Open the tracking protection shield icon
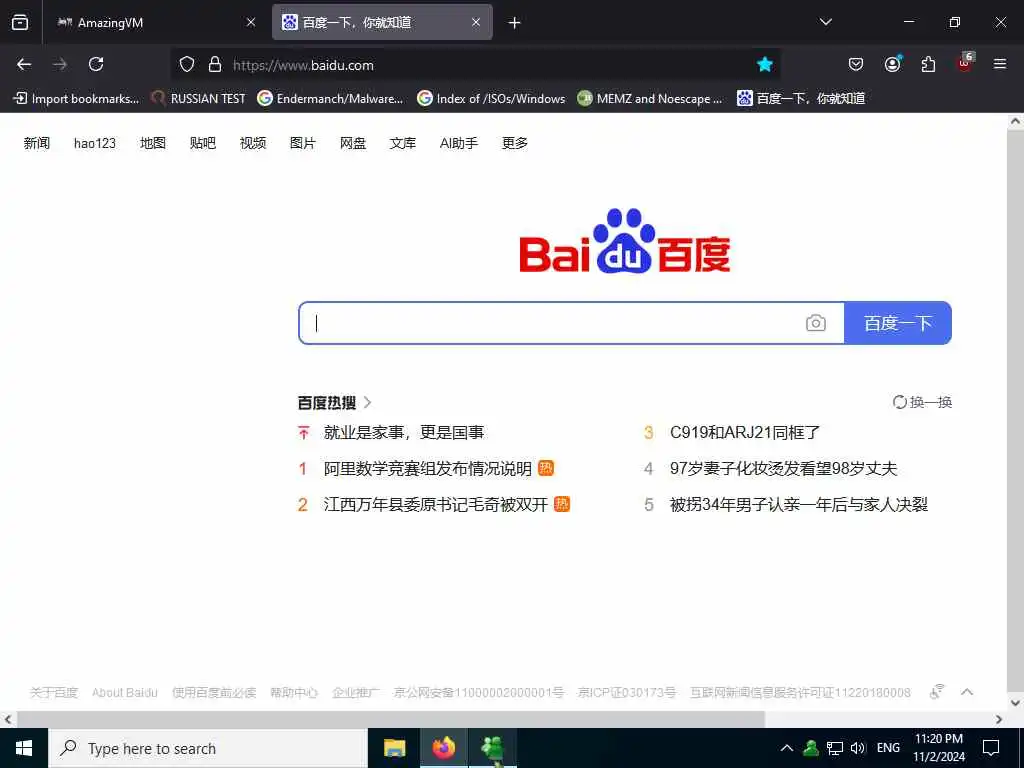This screenshot has height=768, width=1024. [x=187, y=64]
